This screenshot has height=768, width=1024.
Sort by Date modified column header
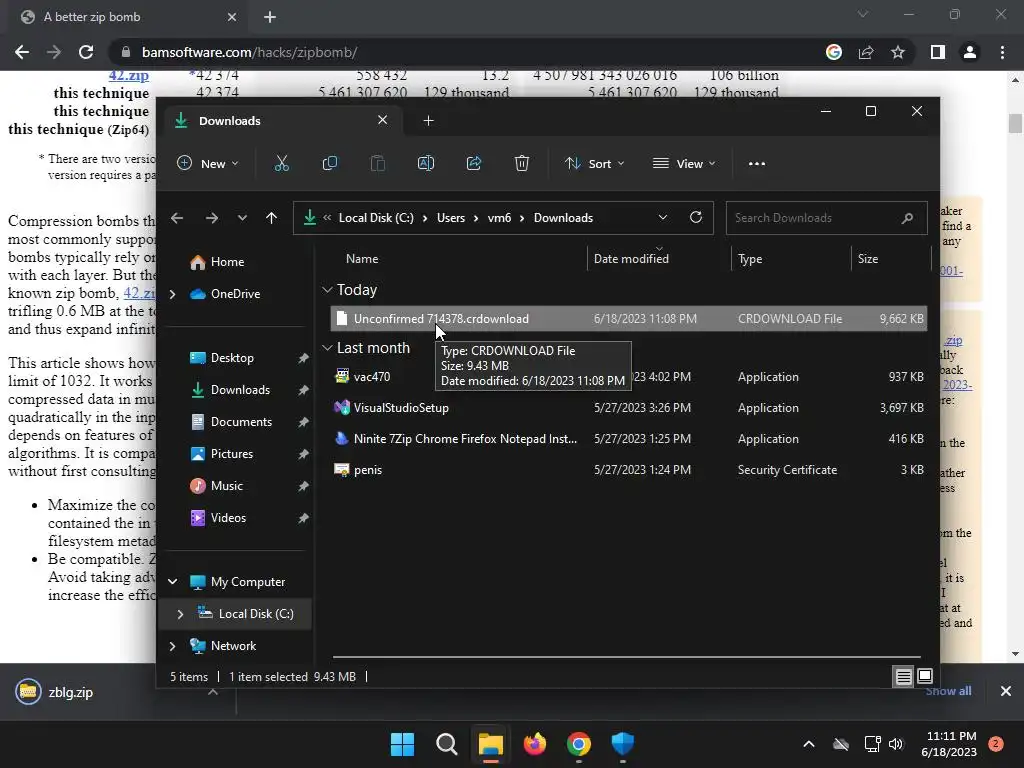pyautogui.click(x=631, y=259)
